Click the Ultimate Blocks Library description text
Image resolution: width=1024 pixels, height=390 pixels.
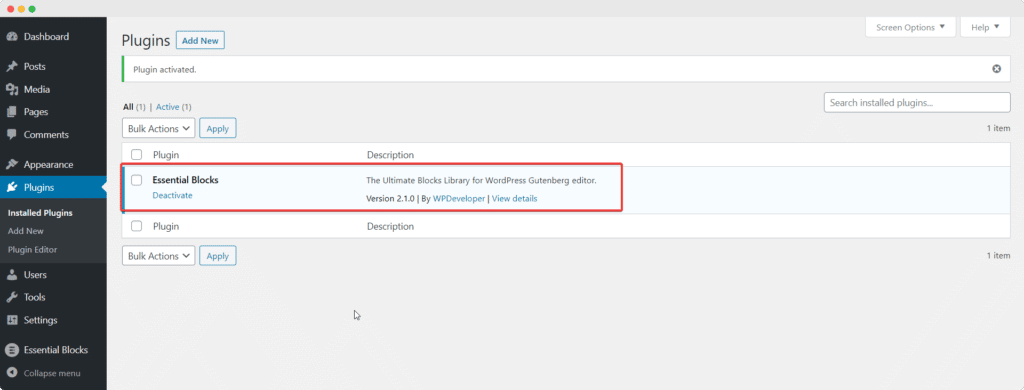pyautogui.click(x=481, y=180)
